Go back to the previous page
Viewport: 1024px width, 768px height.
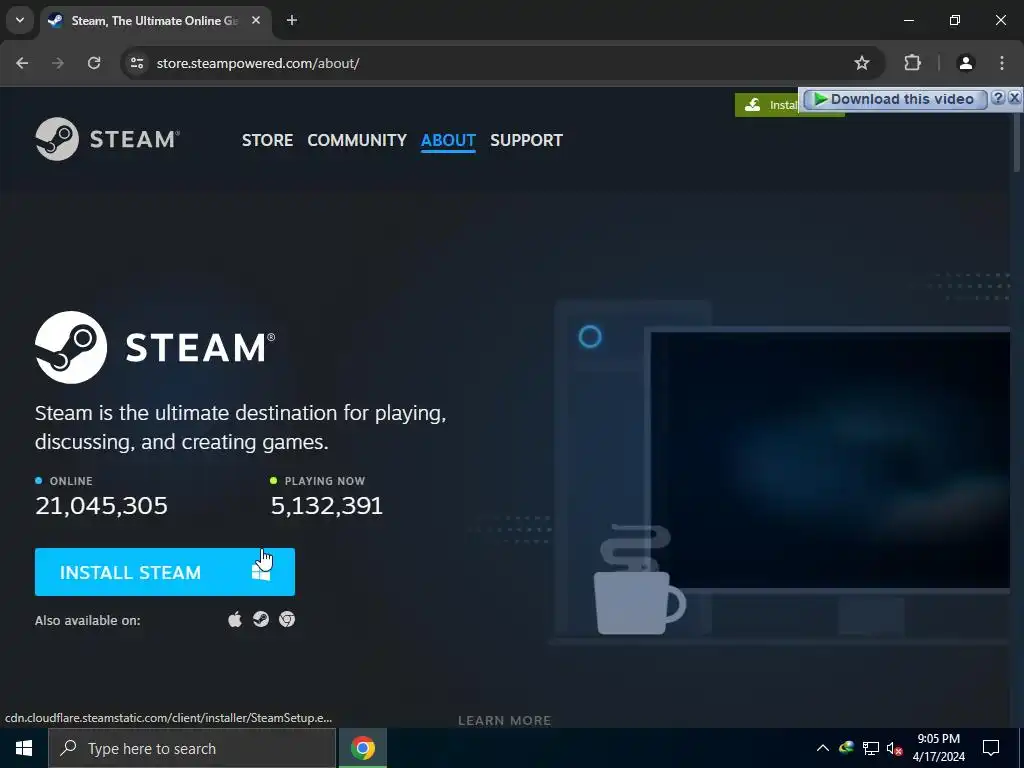(x=22, y=63)
